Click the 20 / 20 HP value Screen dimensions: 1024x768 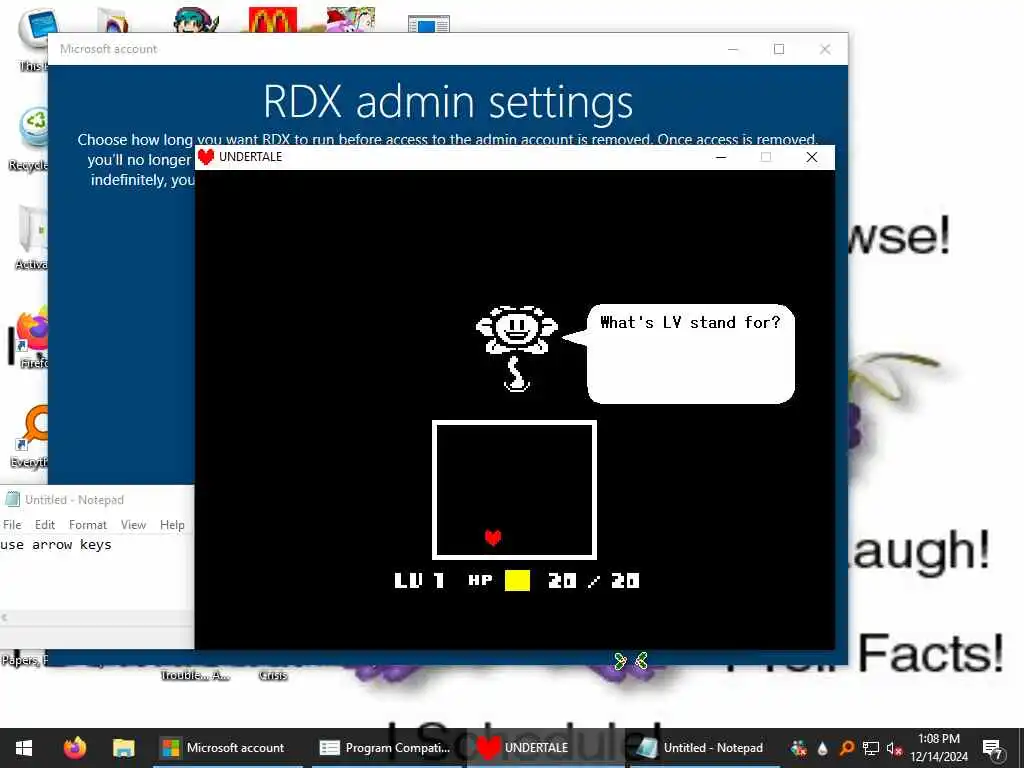[594, 581]
